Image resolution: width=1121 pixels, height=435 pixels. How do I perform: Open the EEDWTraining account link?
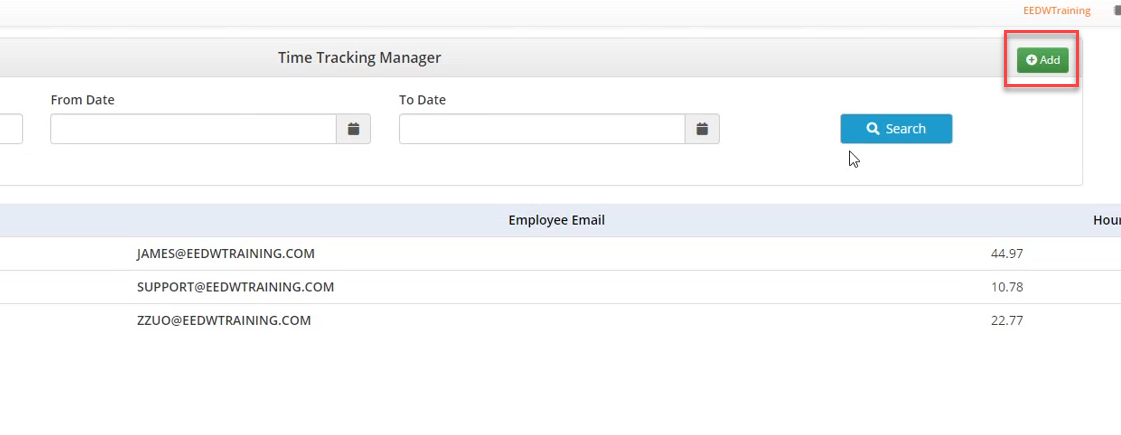(x=1057, y=11)
